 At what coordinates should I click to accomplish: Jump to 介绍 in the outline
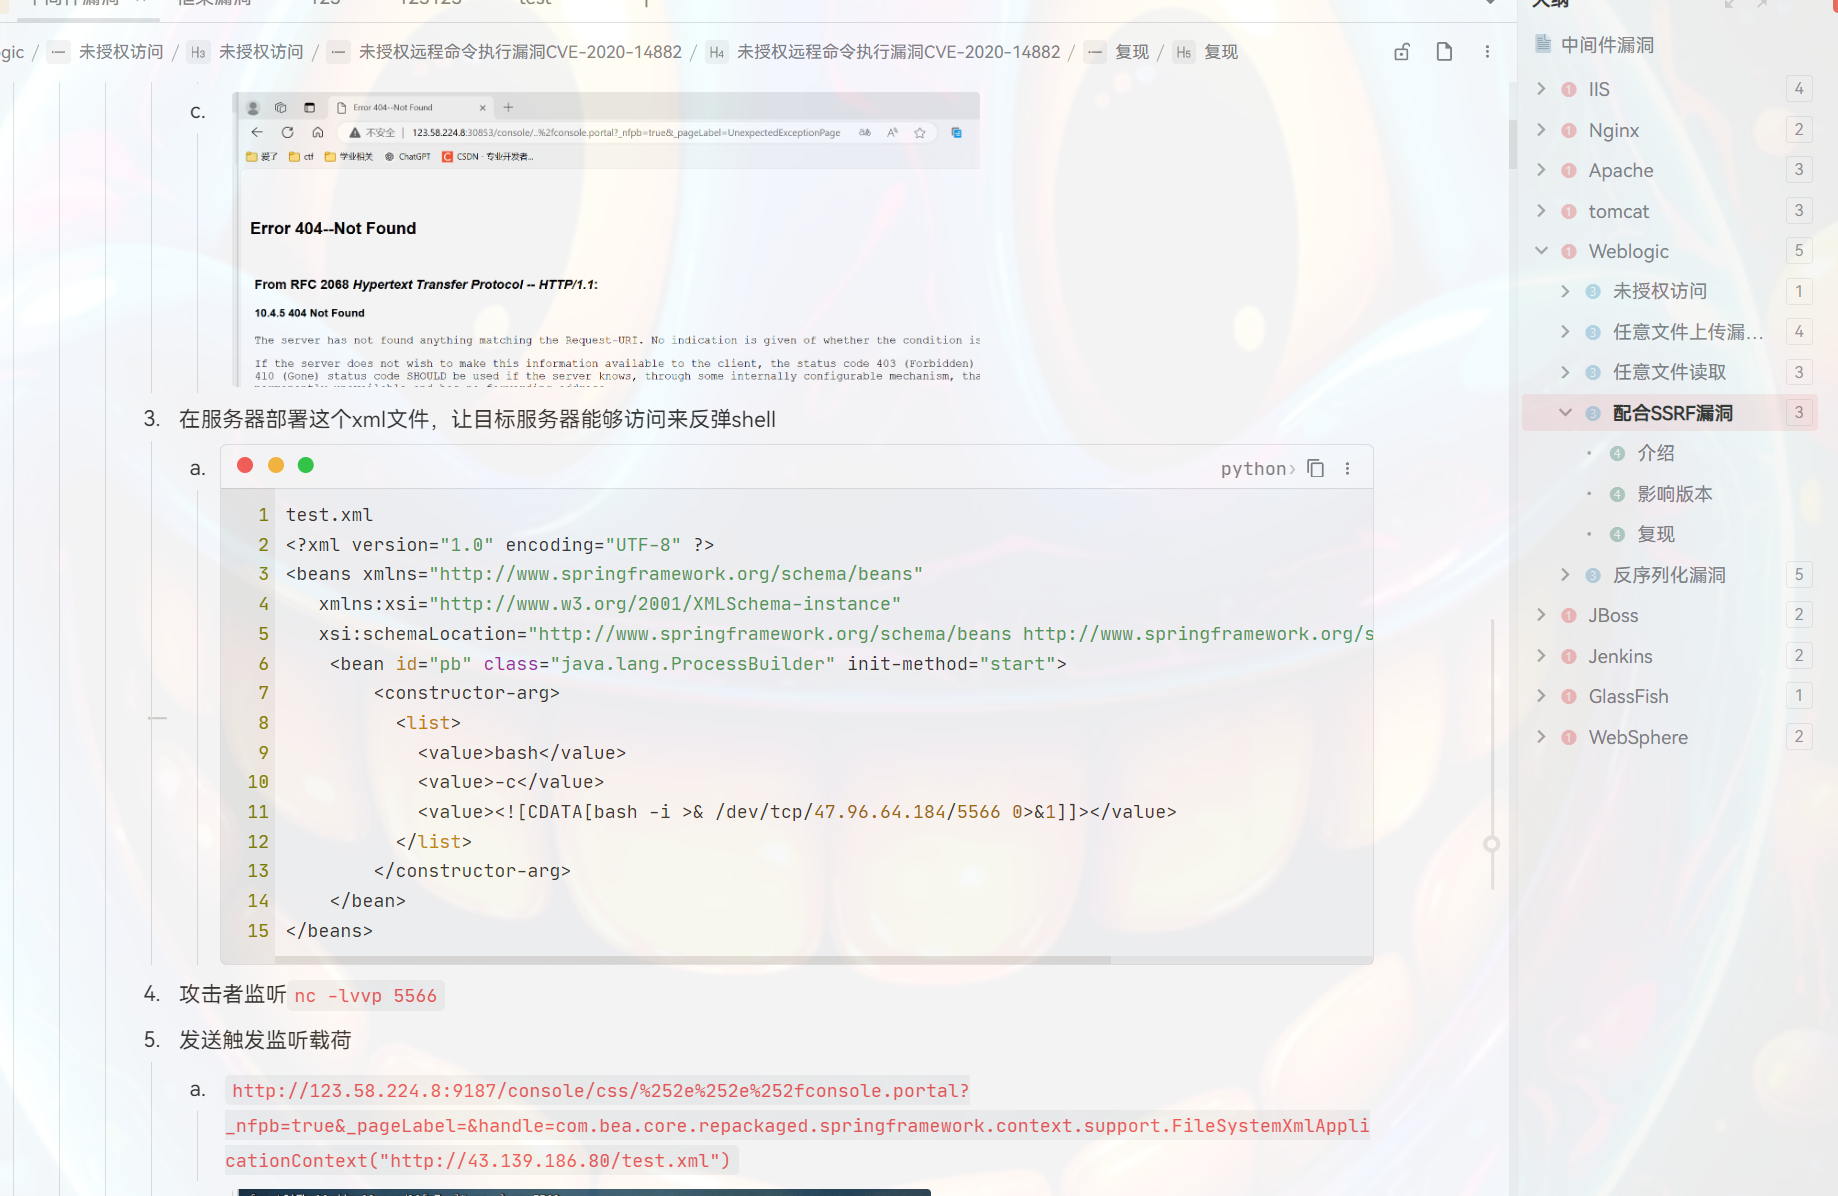pos(1655,453)
